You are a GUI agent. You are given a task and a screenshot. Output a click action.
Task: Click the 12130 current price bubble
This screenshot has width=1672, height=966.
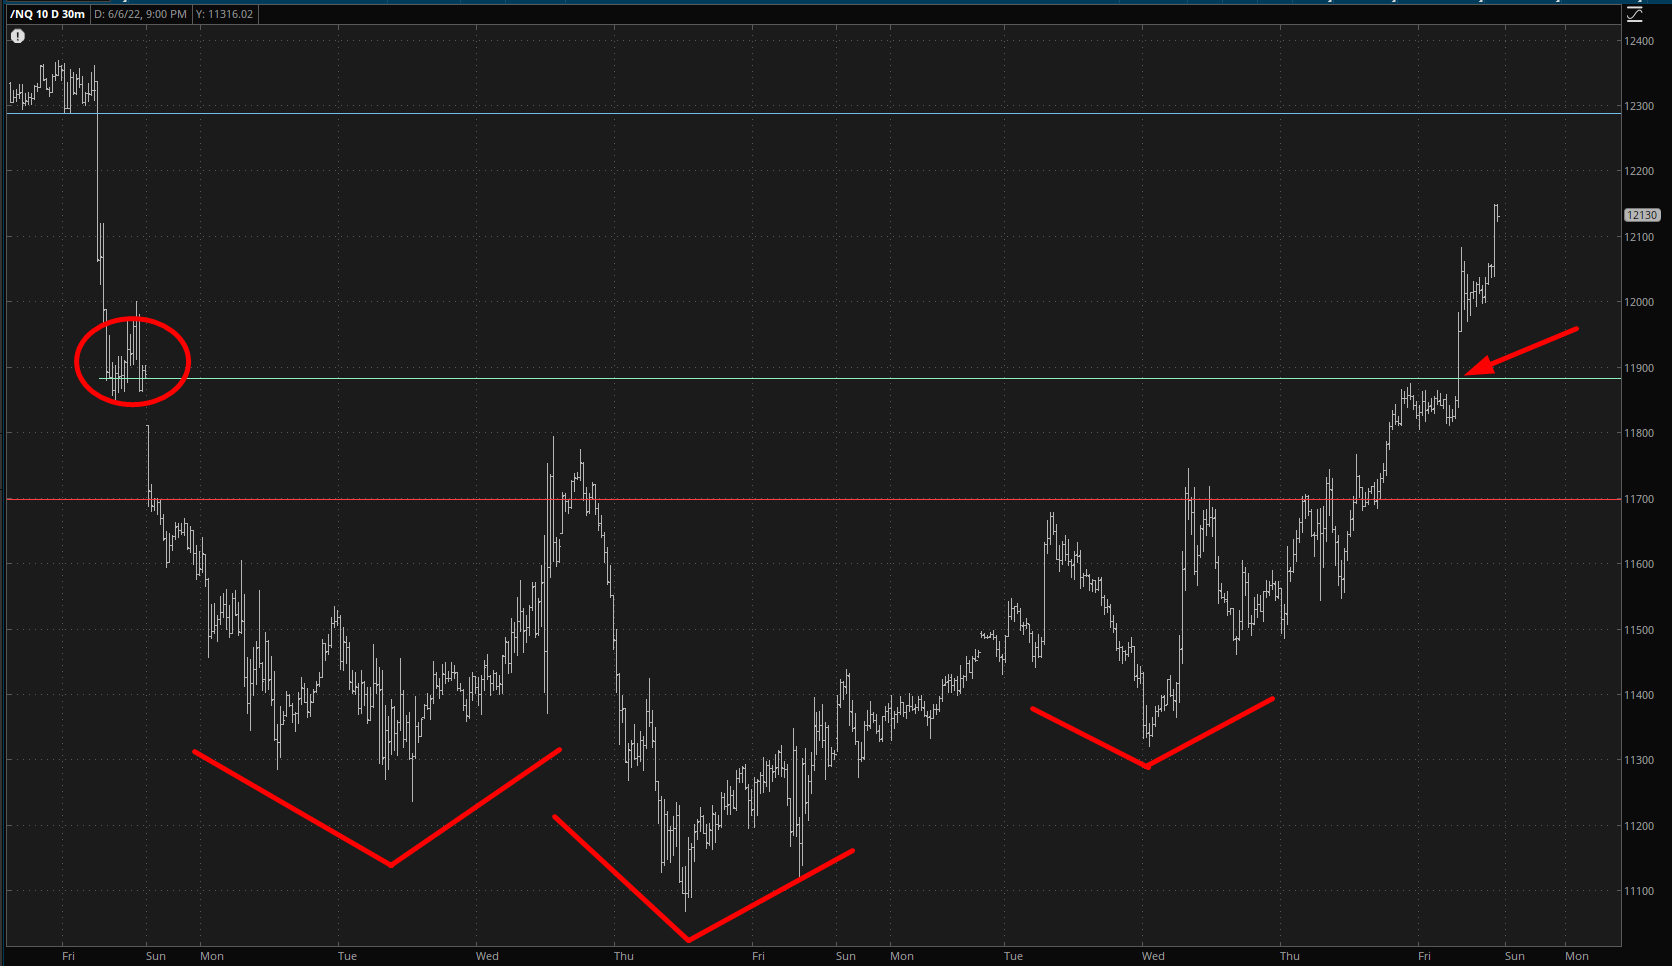[1642, 215]
